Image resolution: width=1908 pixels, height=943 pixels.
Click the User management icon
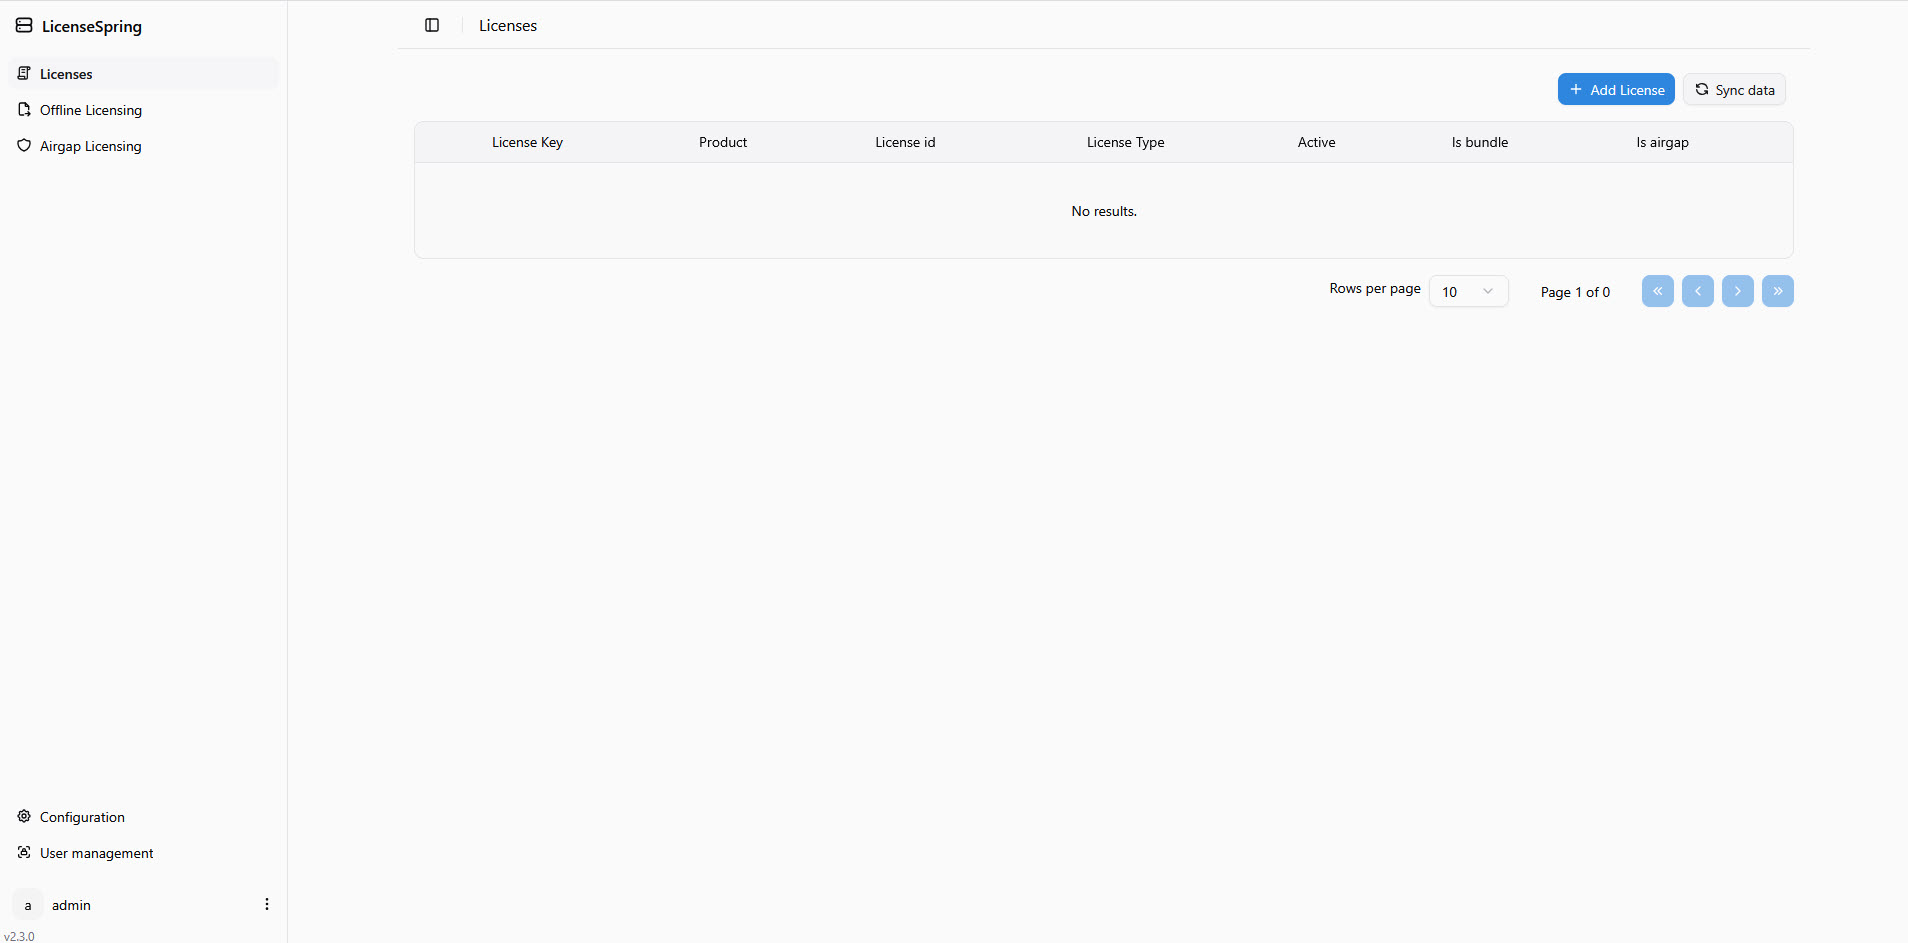point(24,853)
